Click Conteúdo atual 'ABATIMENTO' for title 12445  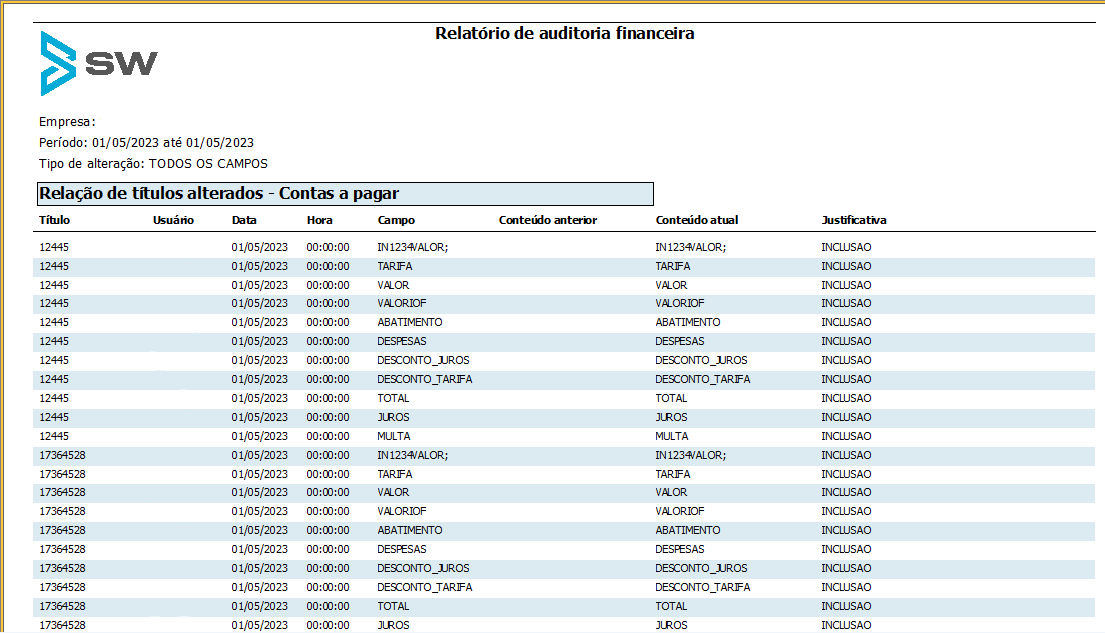tap(688, 322)
